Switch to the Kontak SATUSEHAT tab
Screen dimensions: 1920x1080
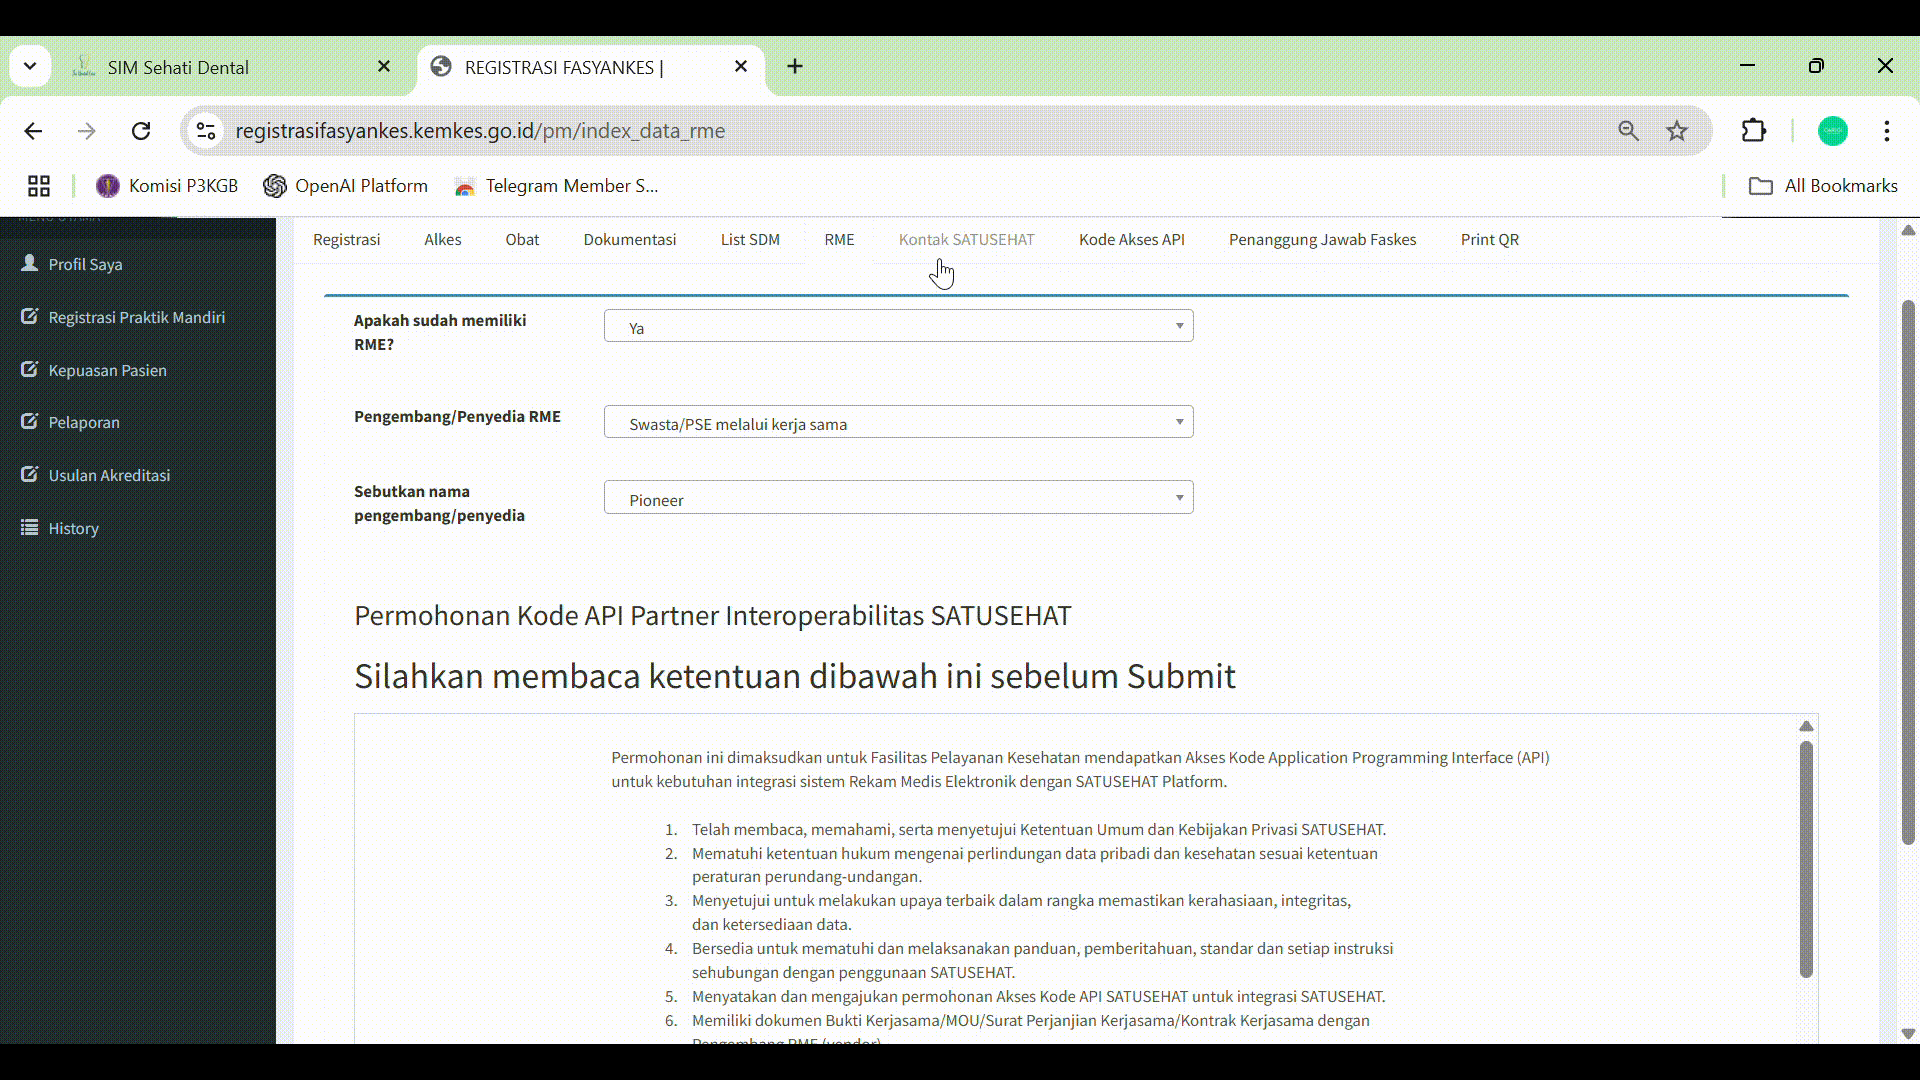pyautogui.click(x=966, y=240)
